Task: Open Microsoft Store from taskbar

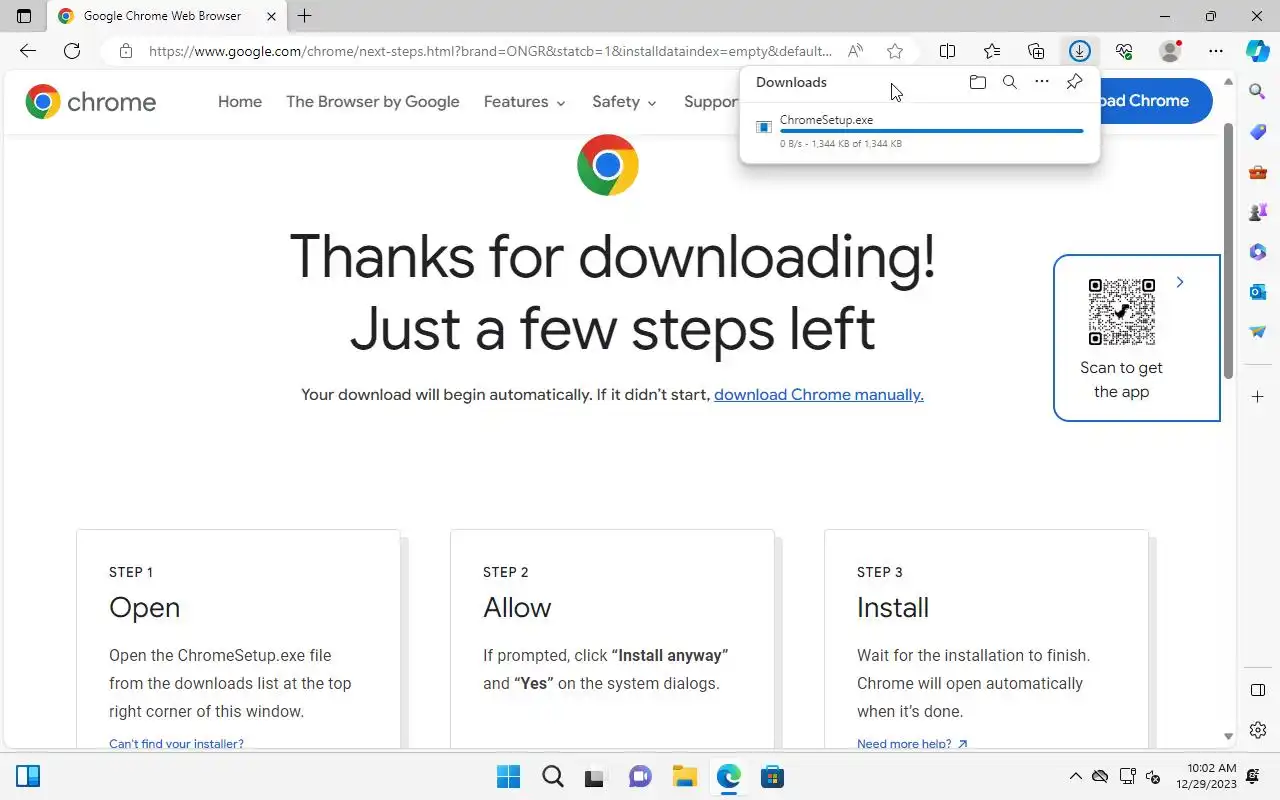Action: click(x=772, y=776)
